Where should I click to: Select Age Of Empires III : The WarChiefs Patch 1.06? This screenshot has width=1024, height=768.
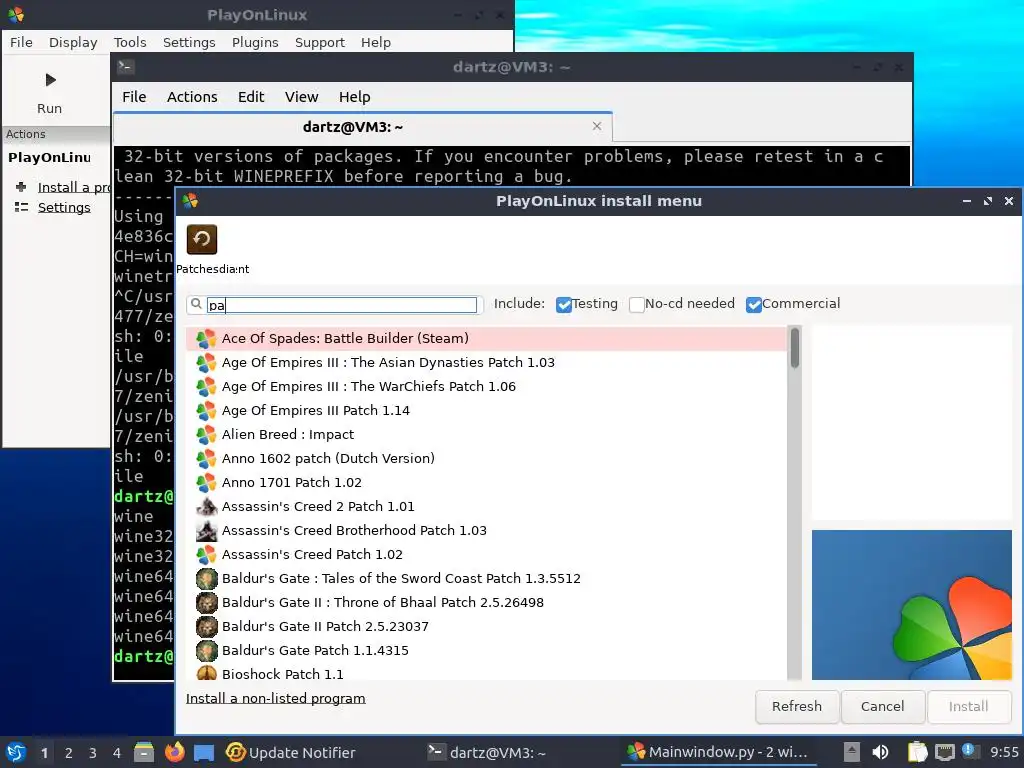tap(487, 387)
